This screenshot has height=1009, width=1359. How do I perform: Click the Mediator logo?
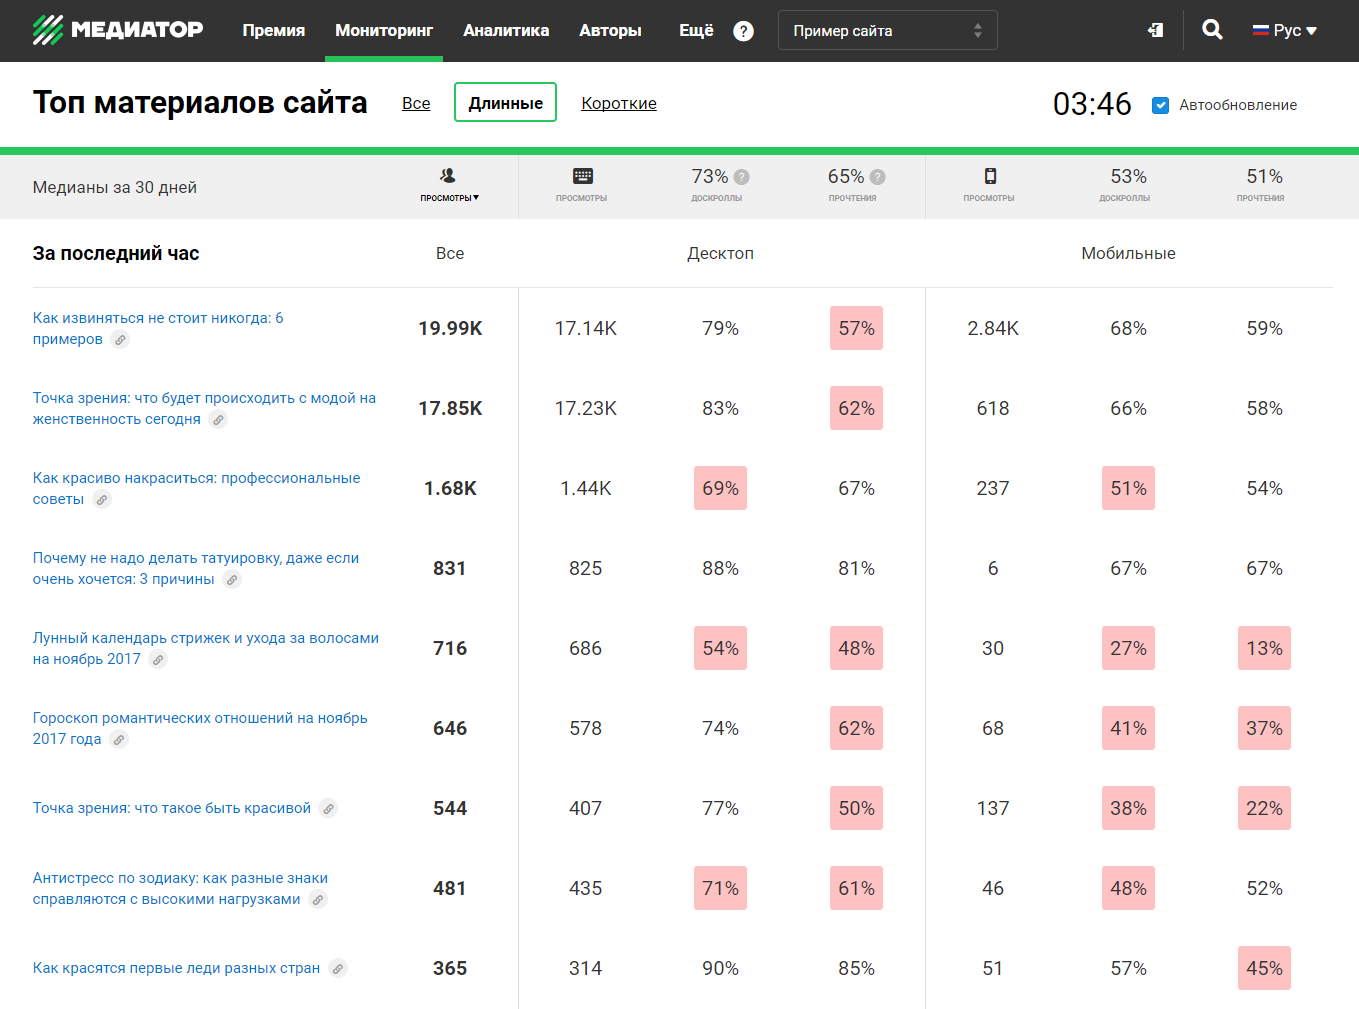pyautogui.click(x=118, y=30)
